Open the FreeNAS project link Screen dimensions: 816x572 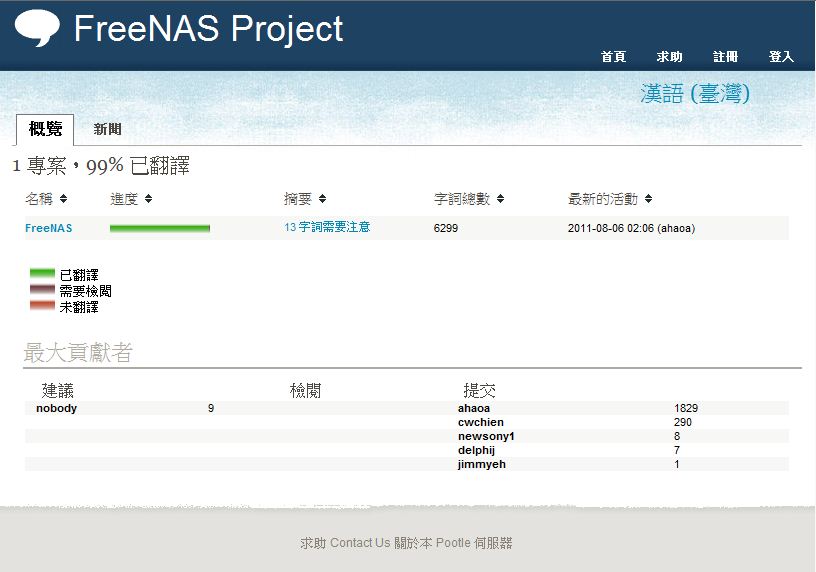49,228
